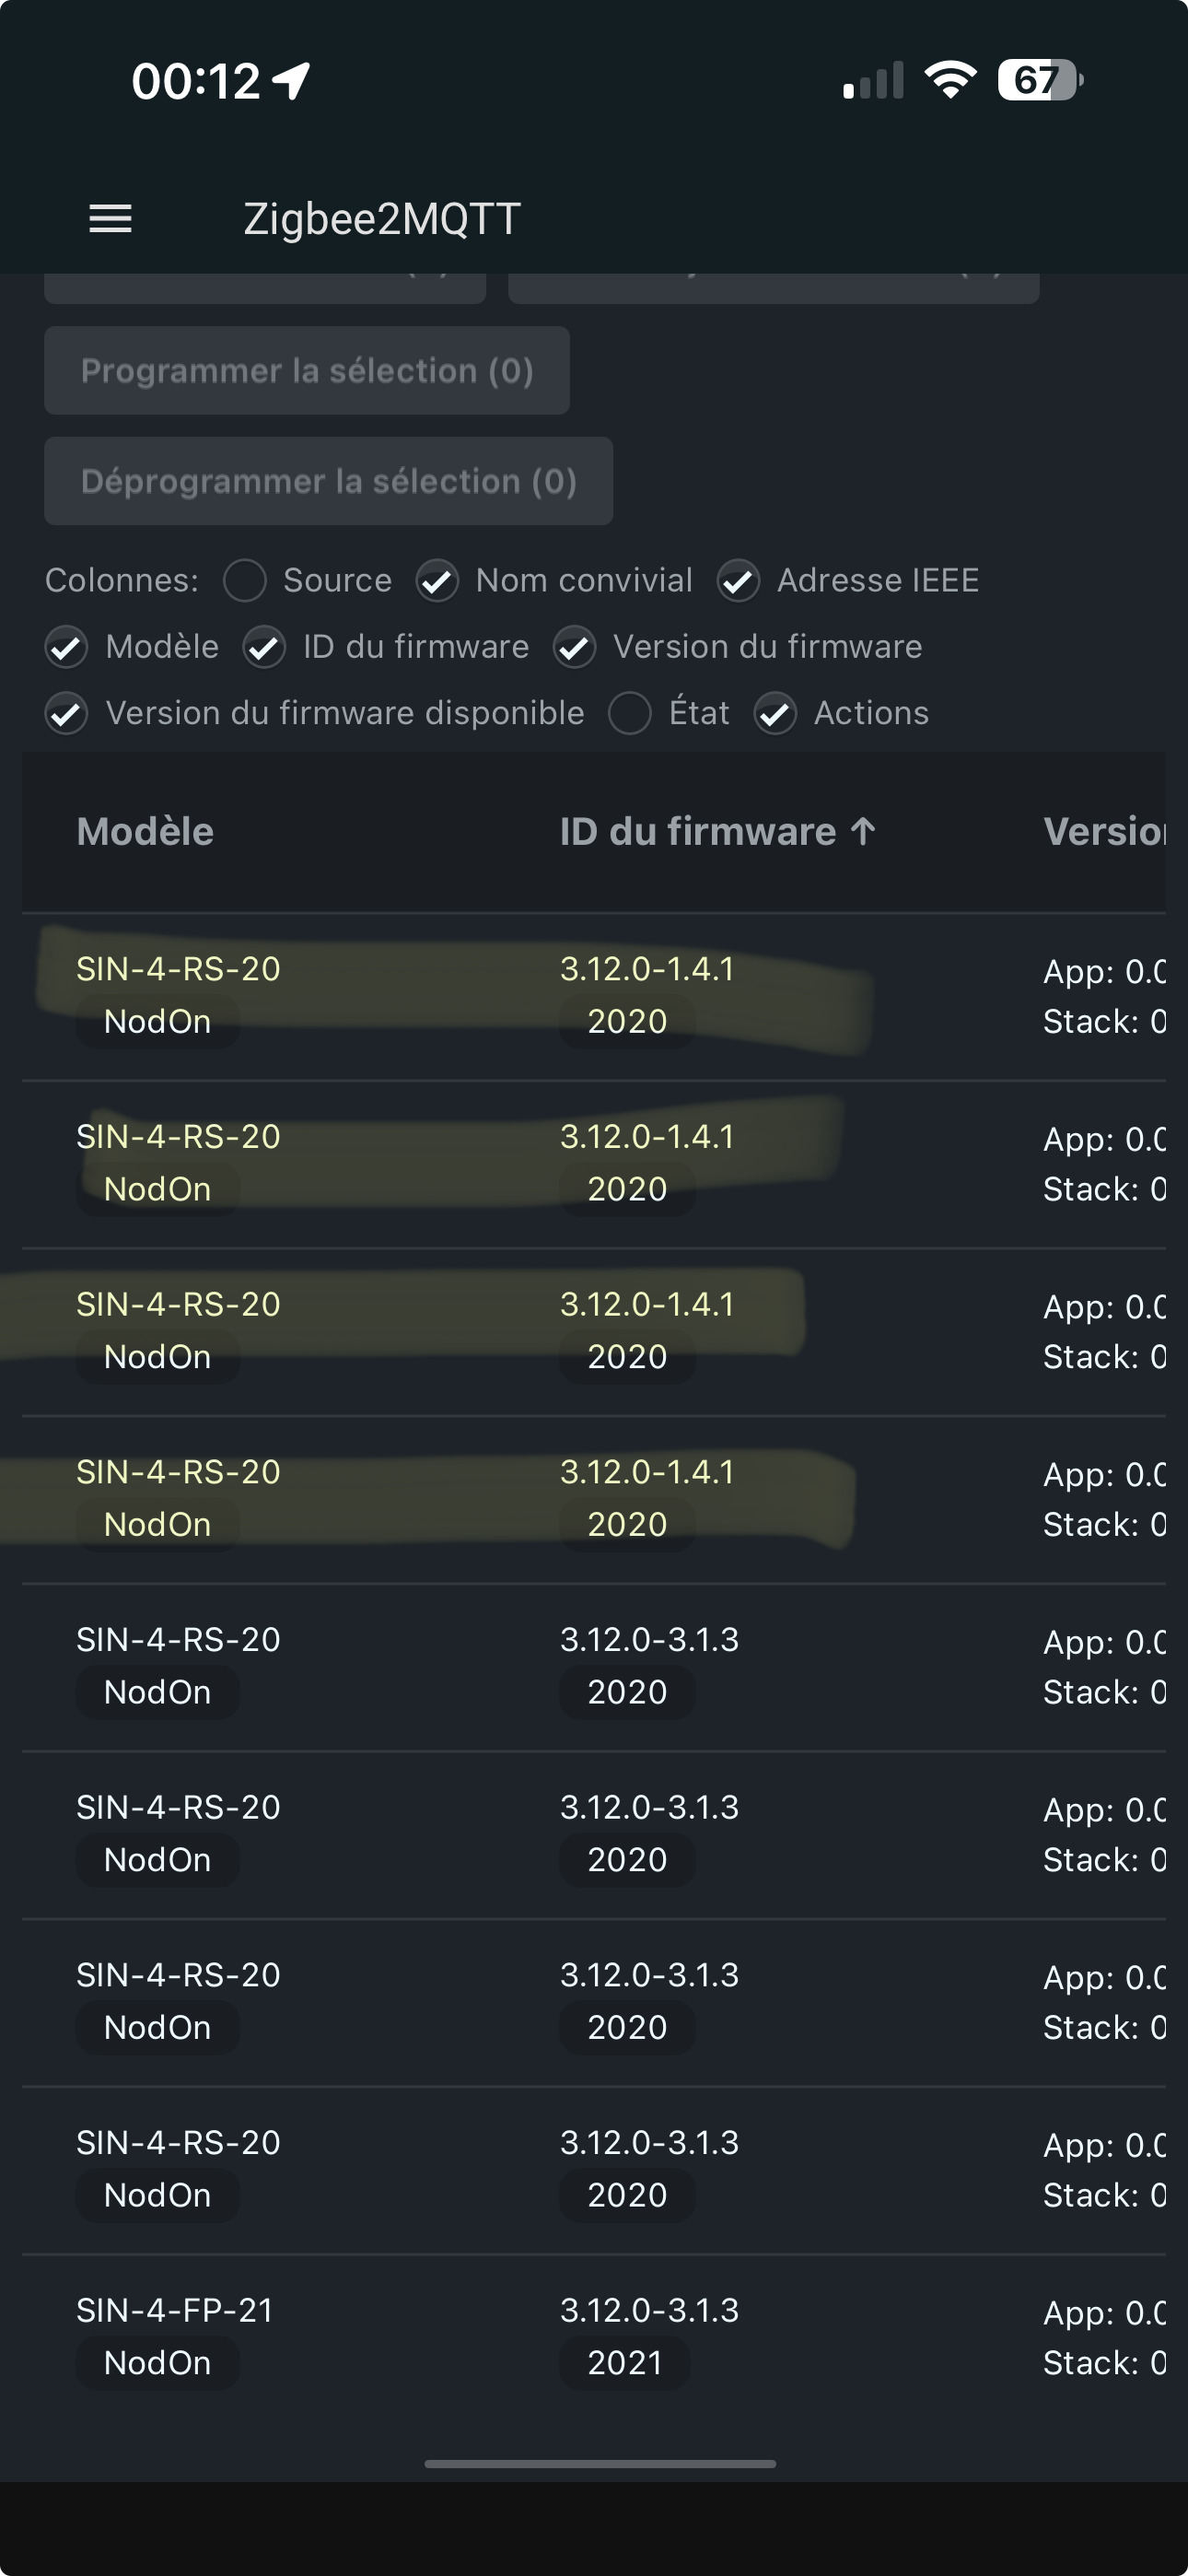The image size is (1188, 2576).
Task: Uncheck the Nom convivial column
Action: 438,581
